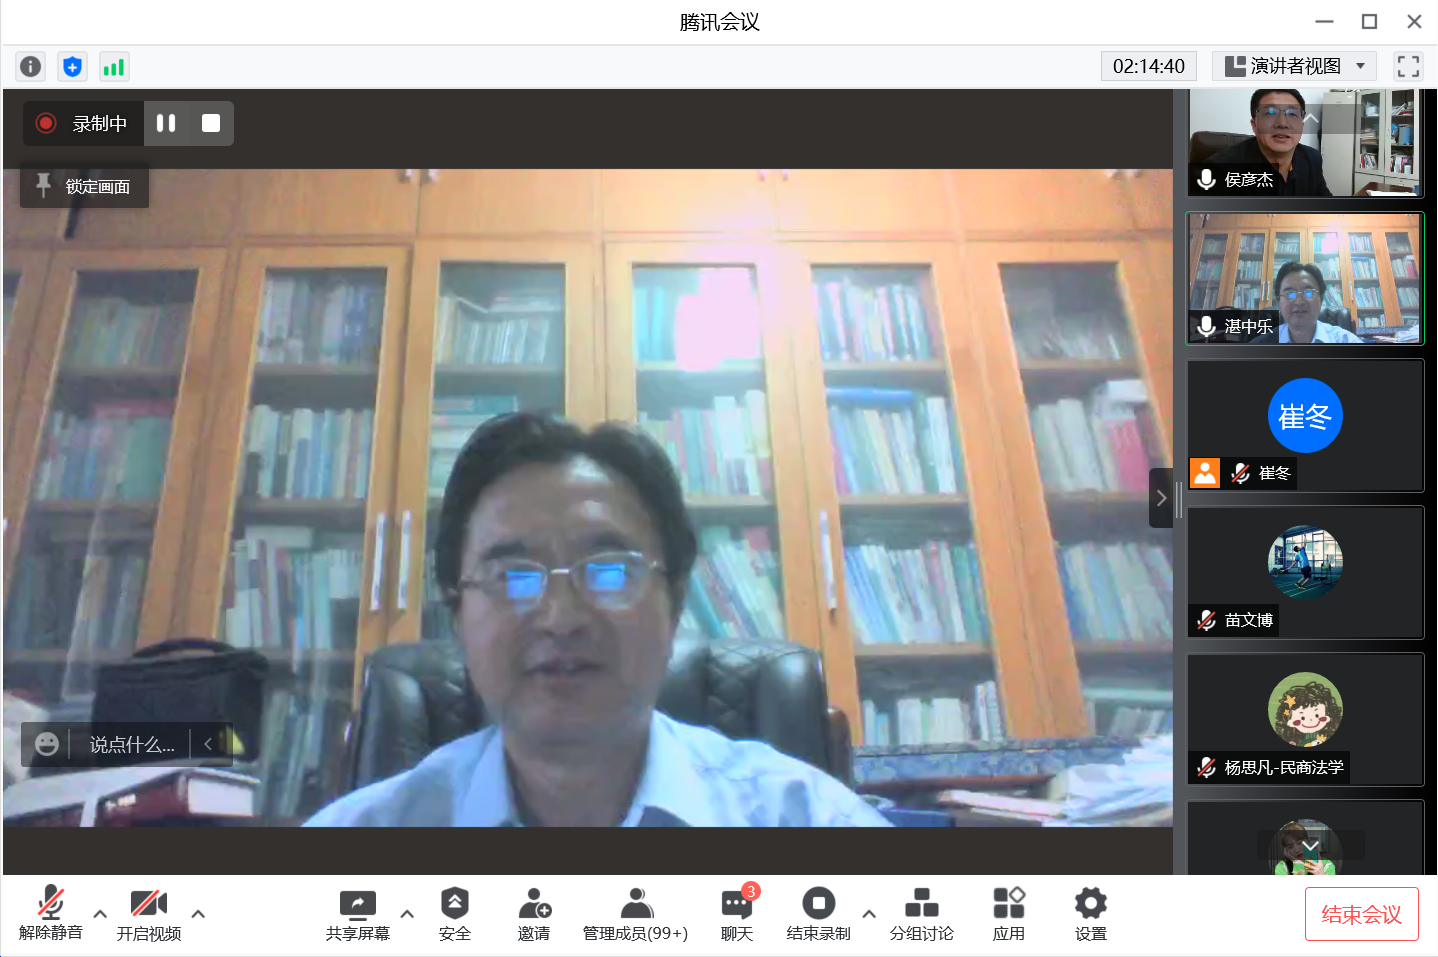1438x957 pixels.
Task: Open the Apps (应用) icon
Action: [x=1008, y=914]
